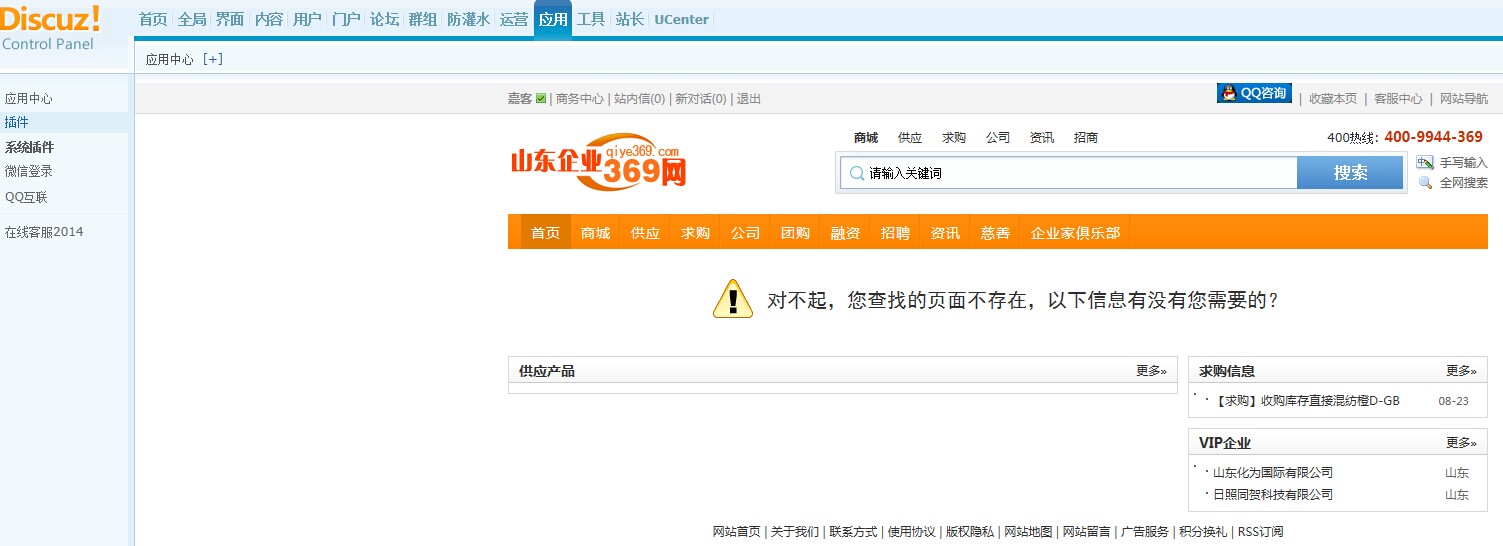Viewport: 1503px width, 546px height.
Task: Open 在线客服2014 in sidebar
Action: click(44, 232)
